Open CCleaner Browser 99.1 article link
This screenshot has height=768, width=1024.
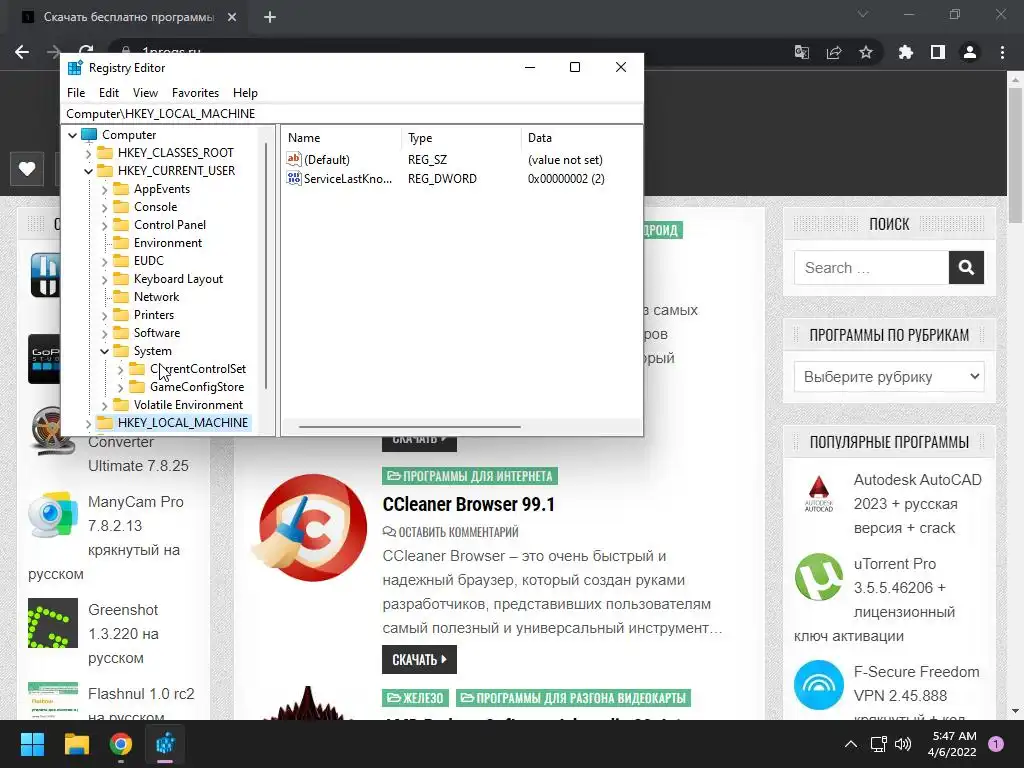pyautogui.click(x=468, y=504)
